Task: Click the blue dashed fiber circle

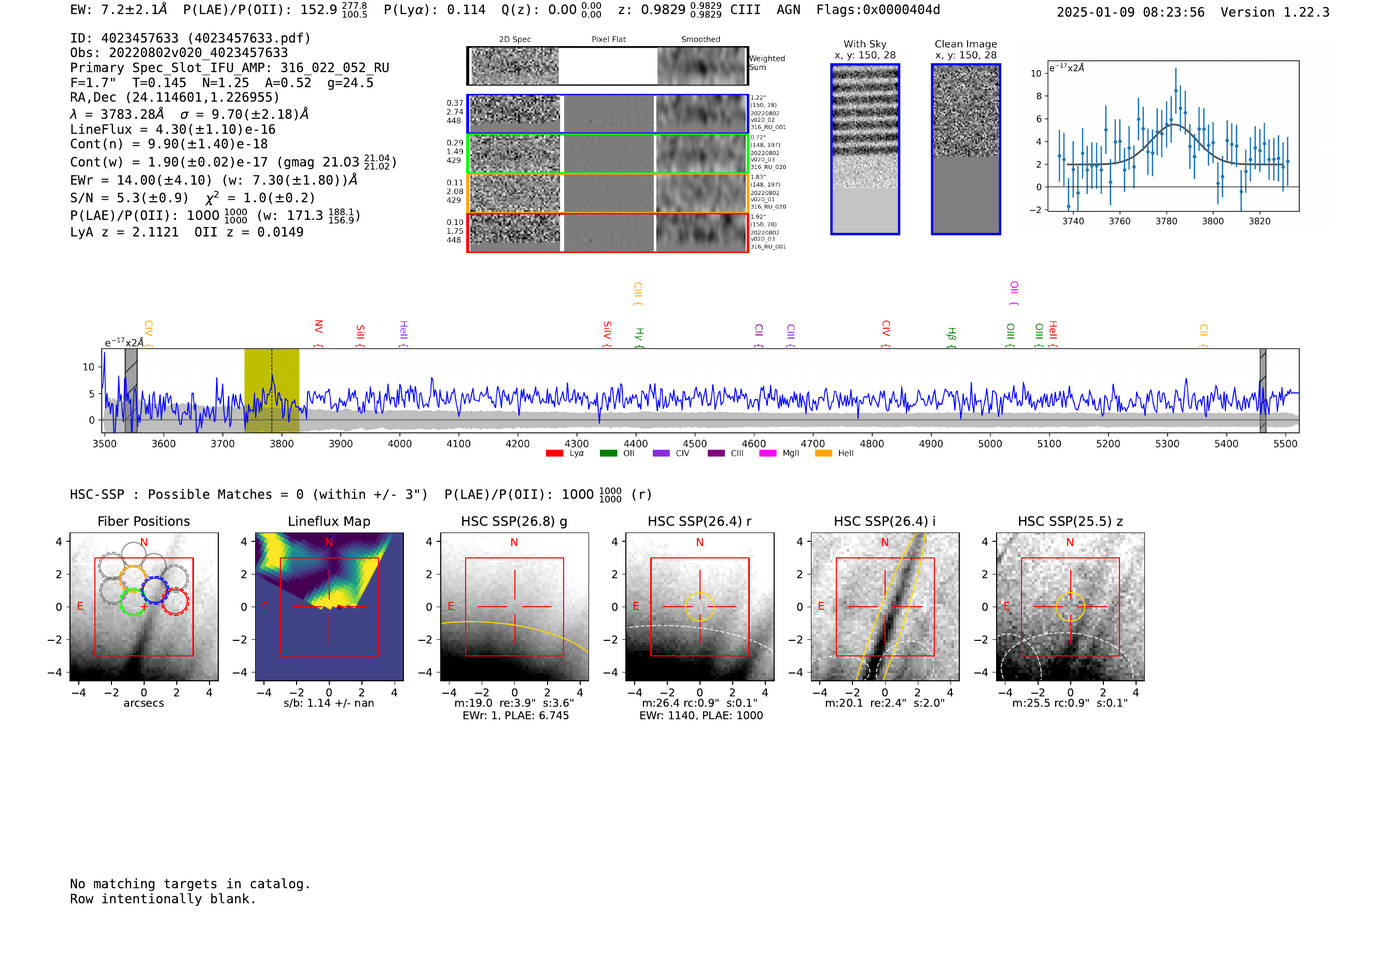Action: coord(155,589)
